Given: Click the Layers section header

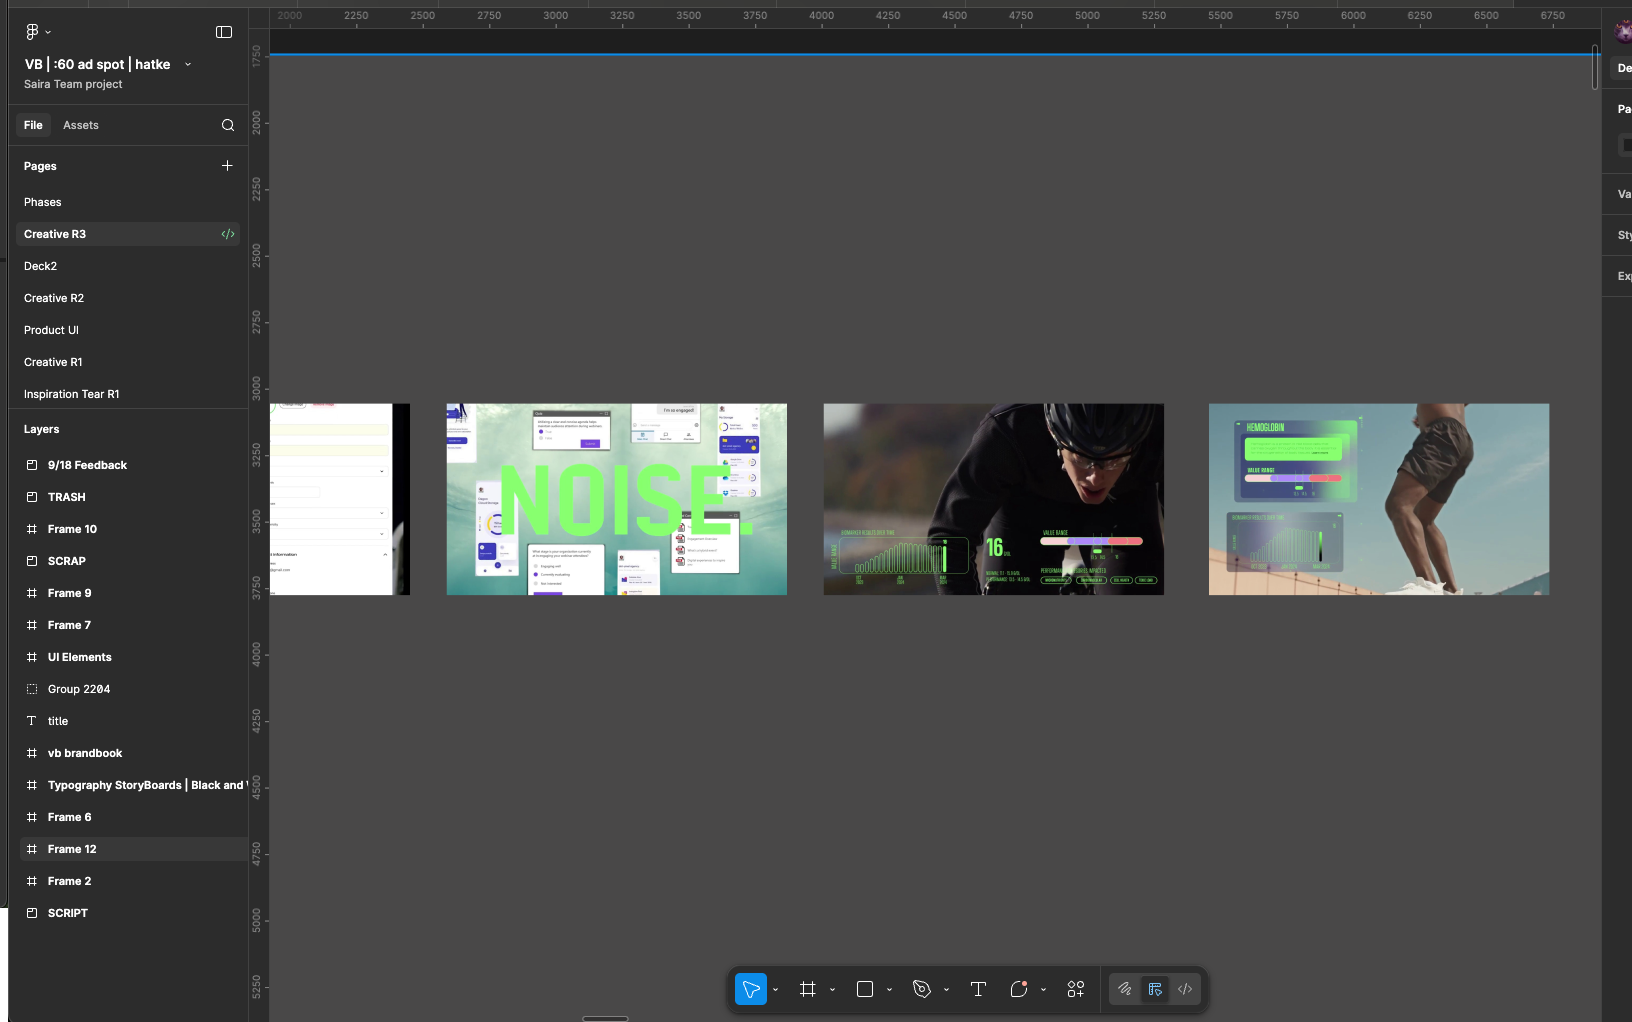Looking at the screenshot, I should [41, 429].
